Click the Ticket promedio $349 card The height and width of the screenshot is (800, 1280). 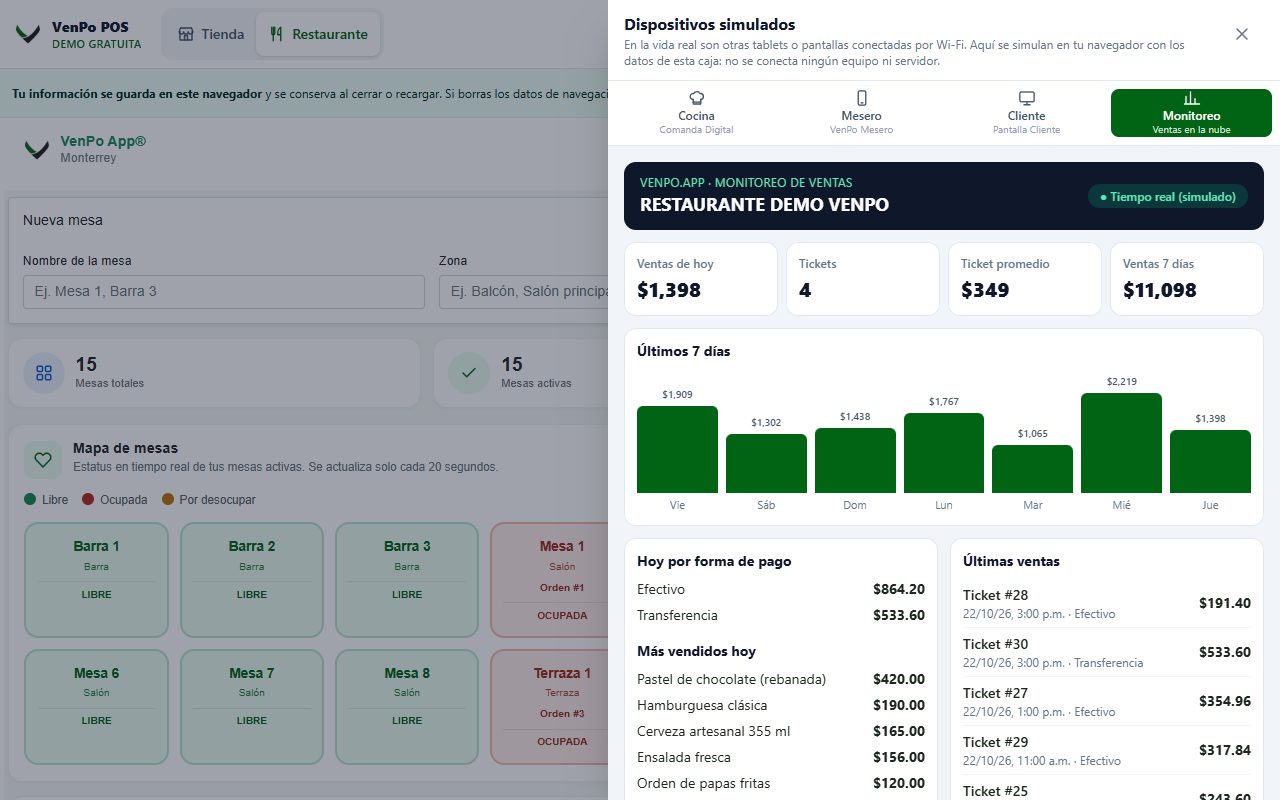(x=1025, y=279)
